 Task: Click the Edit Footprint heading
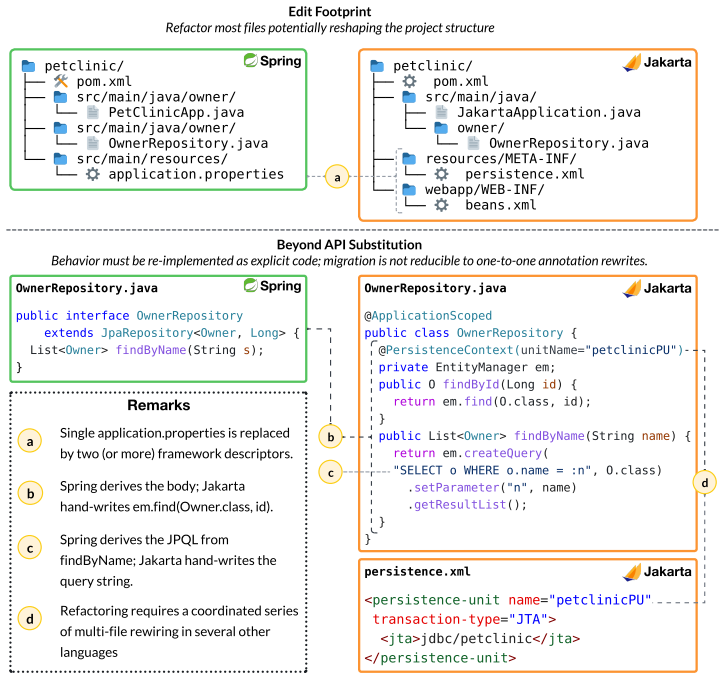click(330, 12)
